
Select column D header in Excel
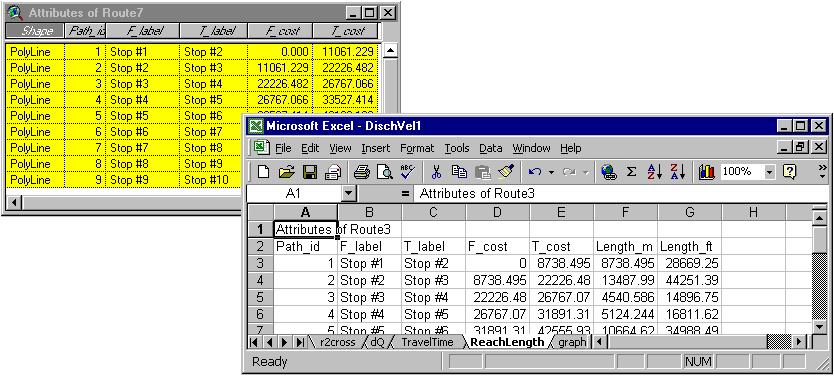point(497,213)
